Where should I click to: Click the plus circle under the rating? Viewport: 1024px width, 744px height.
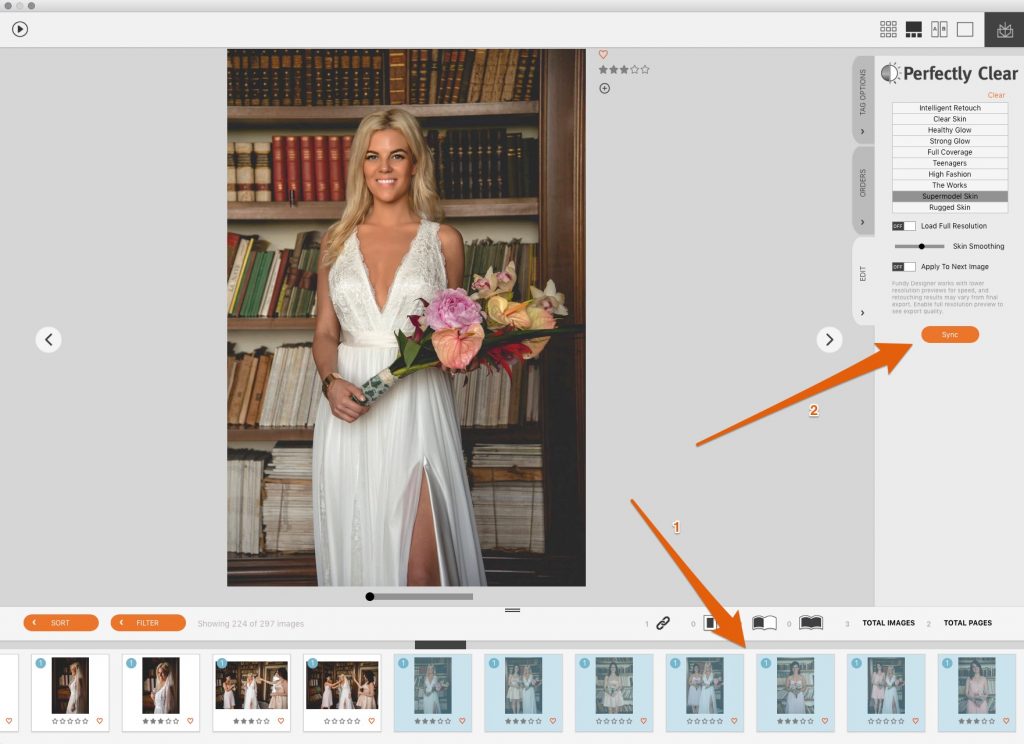pyautogui.click(x=605, y=88)
